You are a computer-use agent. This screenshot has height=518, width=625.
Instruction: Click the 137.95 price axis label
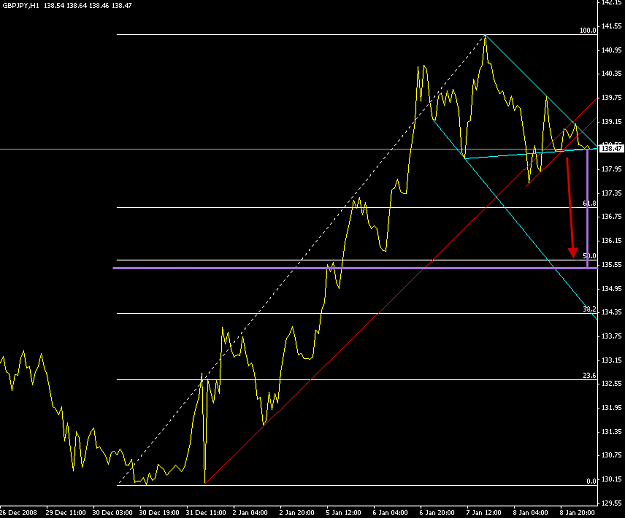point(611,169)
